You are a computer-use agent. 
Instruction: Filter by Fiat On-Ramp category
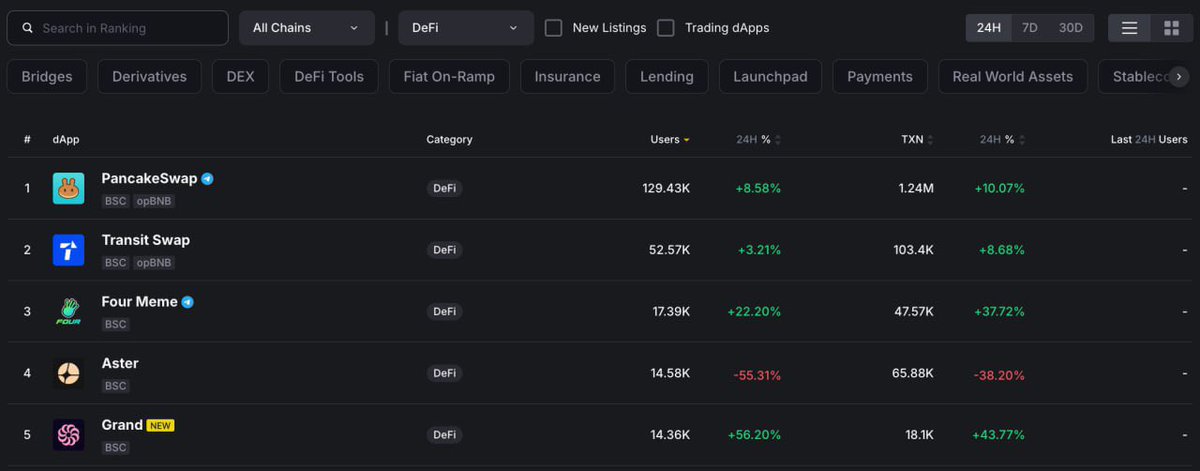pyautogui.click(x=449, y=76)
